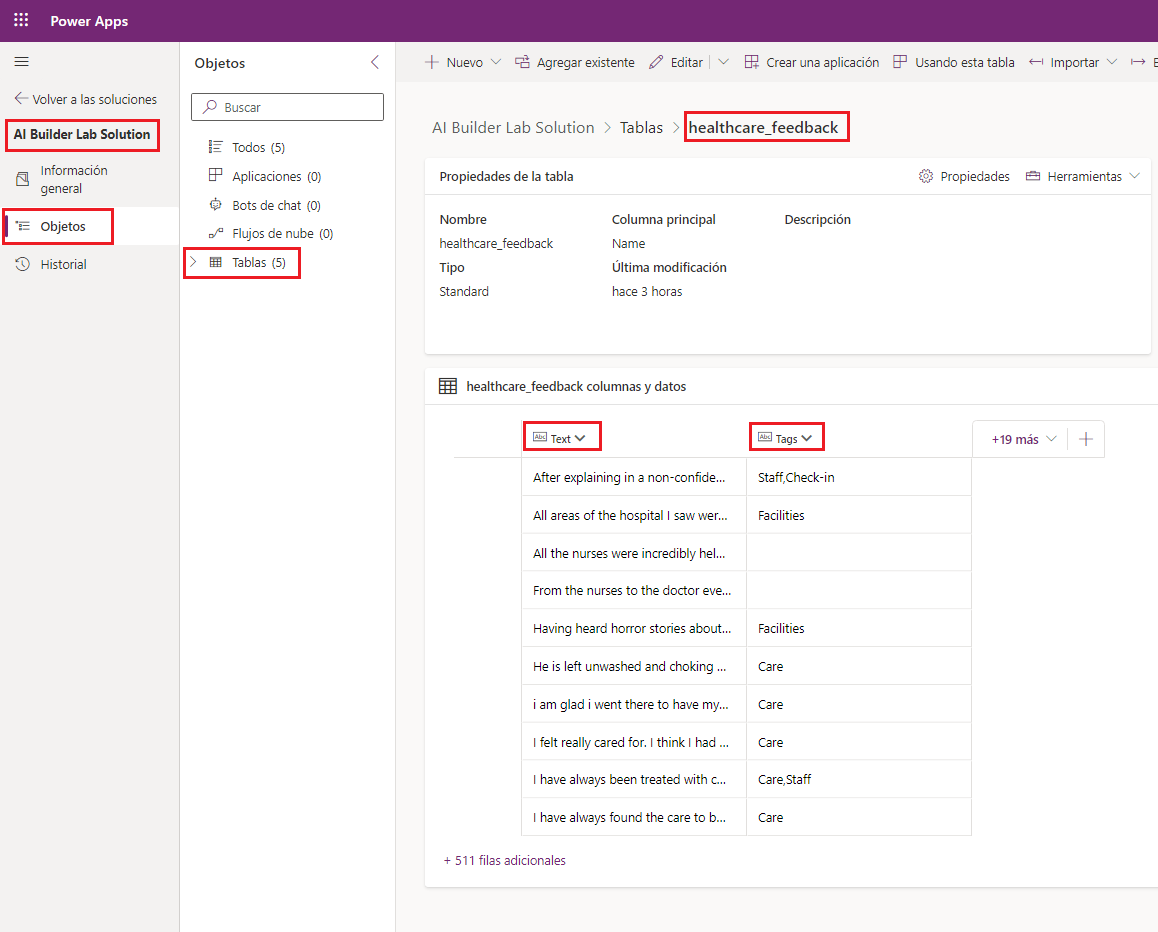This screenshot has width=1158, height=932.
Task: Click the Buscar search field
Action: coord(287,107)
